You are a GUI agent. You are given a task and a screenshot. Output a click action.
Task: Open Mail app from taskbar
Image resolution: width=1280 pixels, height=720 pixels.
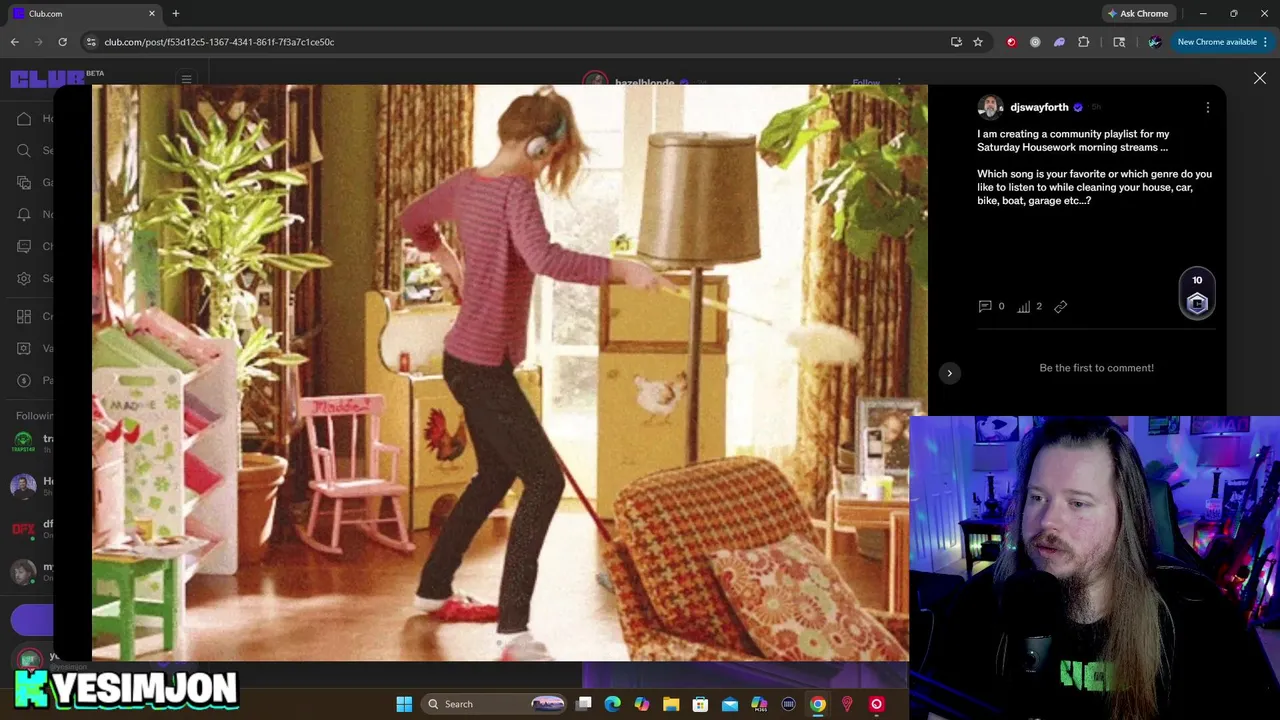click(730, 704)
